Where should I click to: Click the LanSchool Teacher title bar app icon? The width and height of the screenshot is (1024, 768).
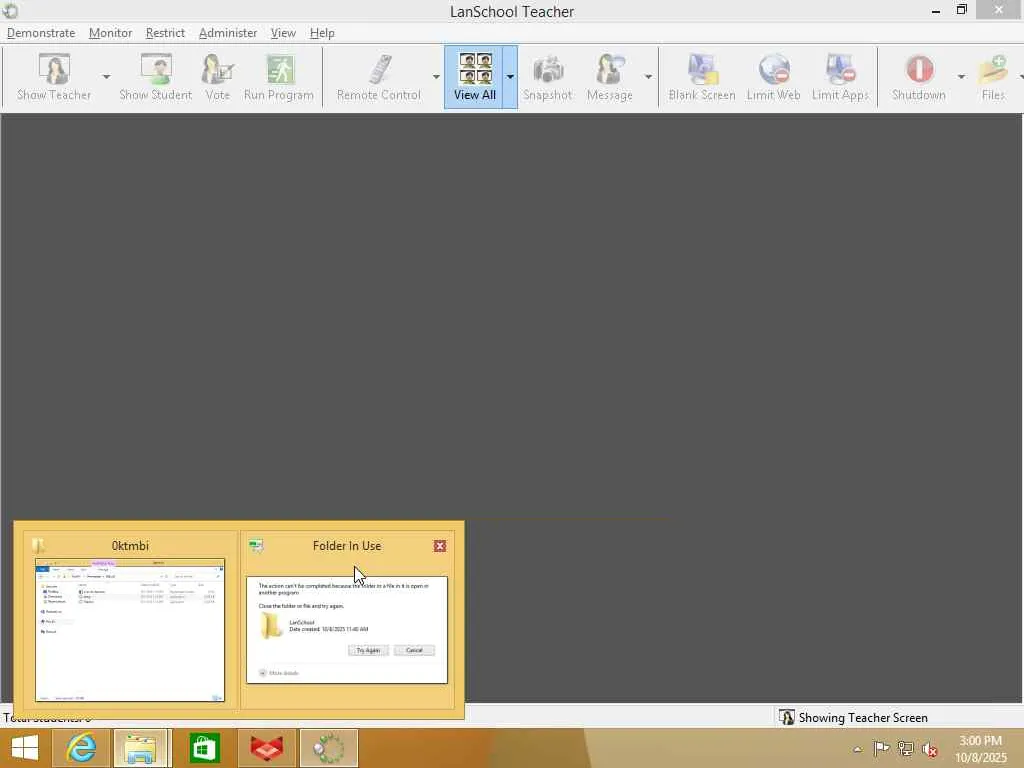10,11
